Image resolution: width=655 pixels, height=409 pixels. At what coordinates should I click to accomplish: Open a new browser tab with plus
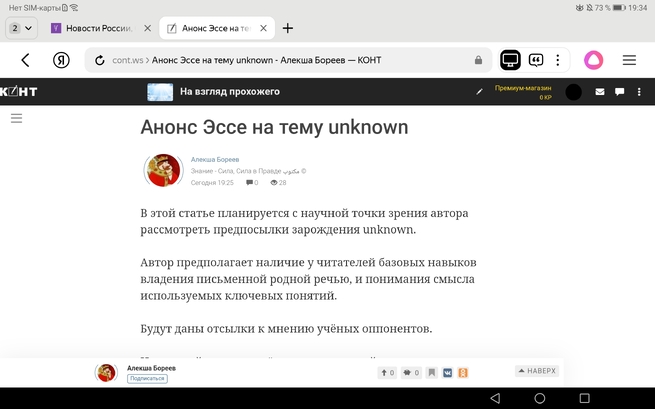288,28
